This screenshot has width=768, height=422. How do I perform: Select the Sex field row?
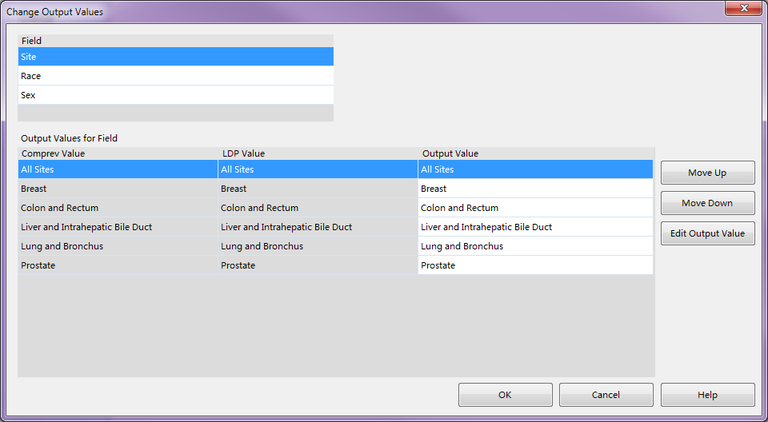(175, 95)
